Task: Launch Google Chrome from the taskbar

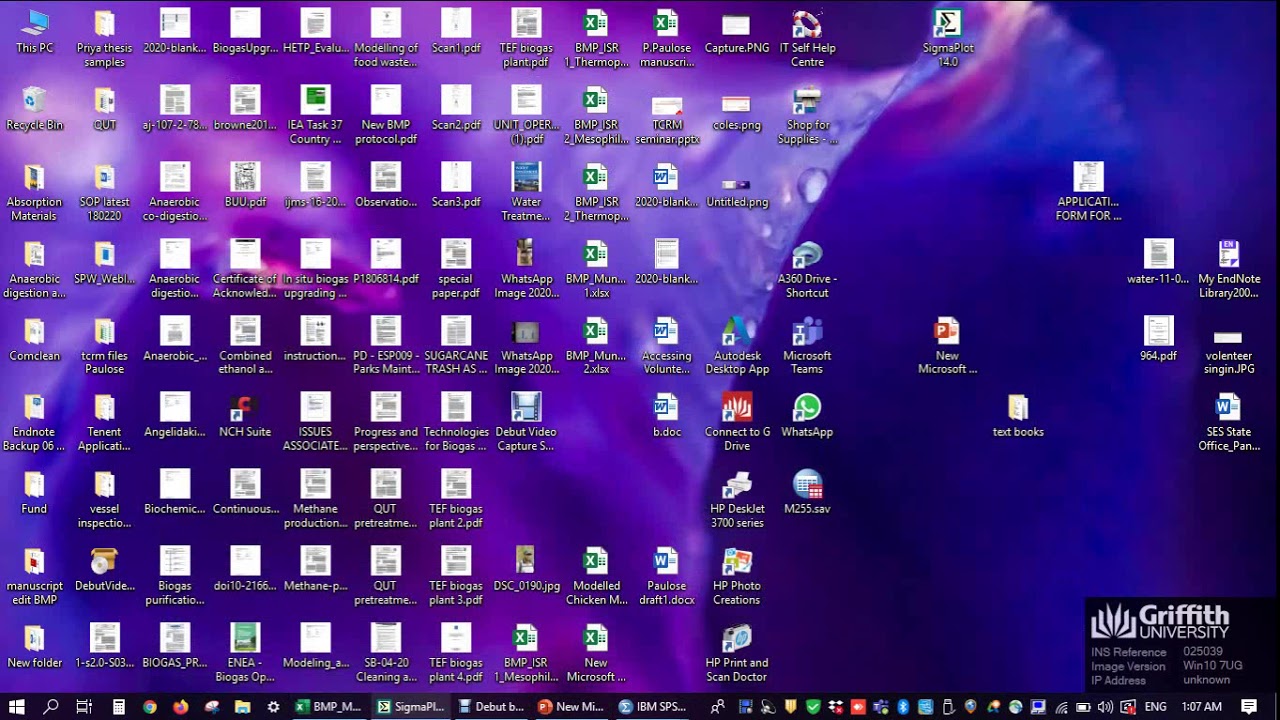Action: 150,706
